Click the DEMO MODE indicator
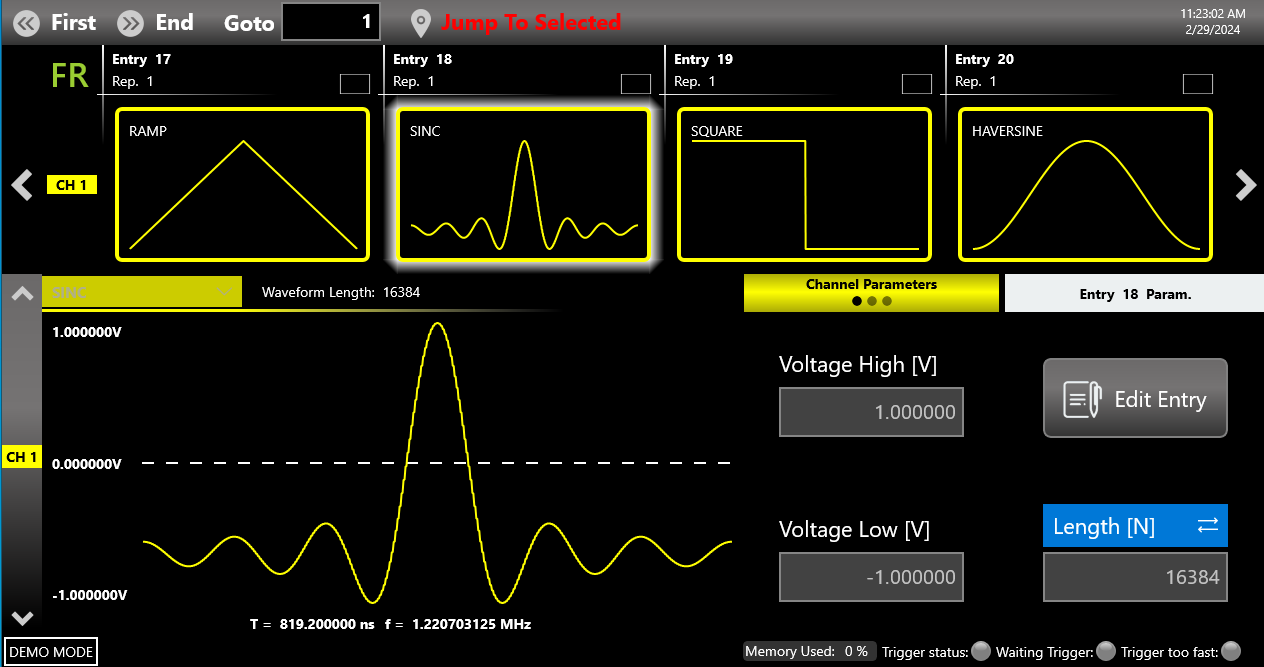 [x=51, y=652]
